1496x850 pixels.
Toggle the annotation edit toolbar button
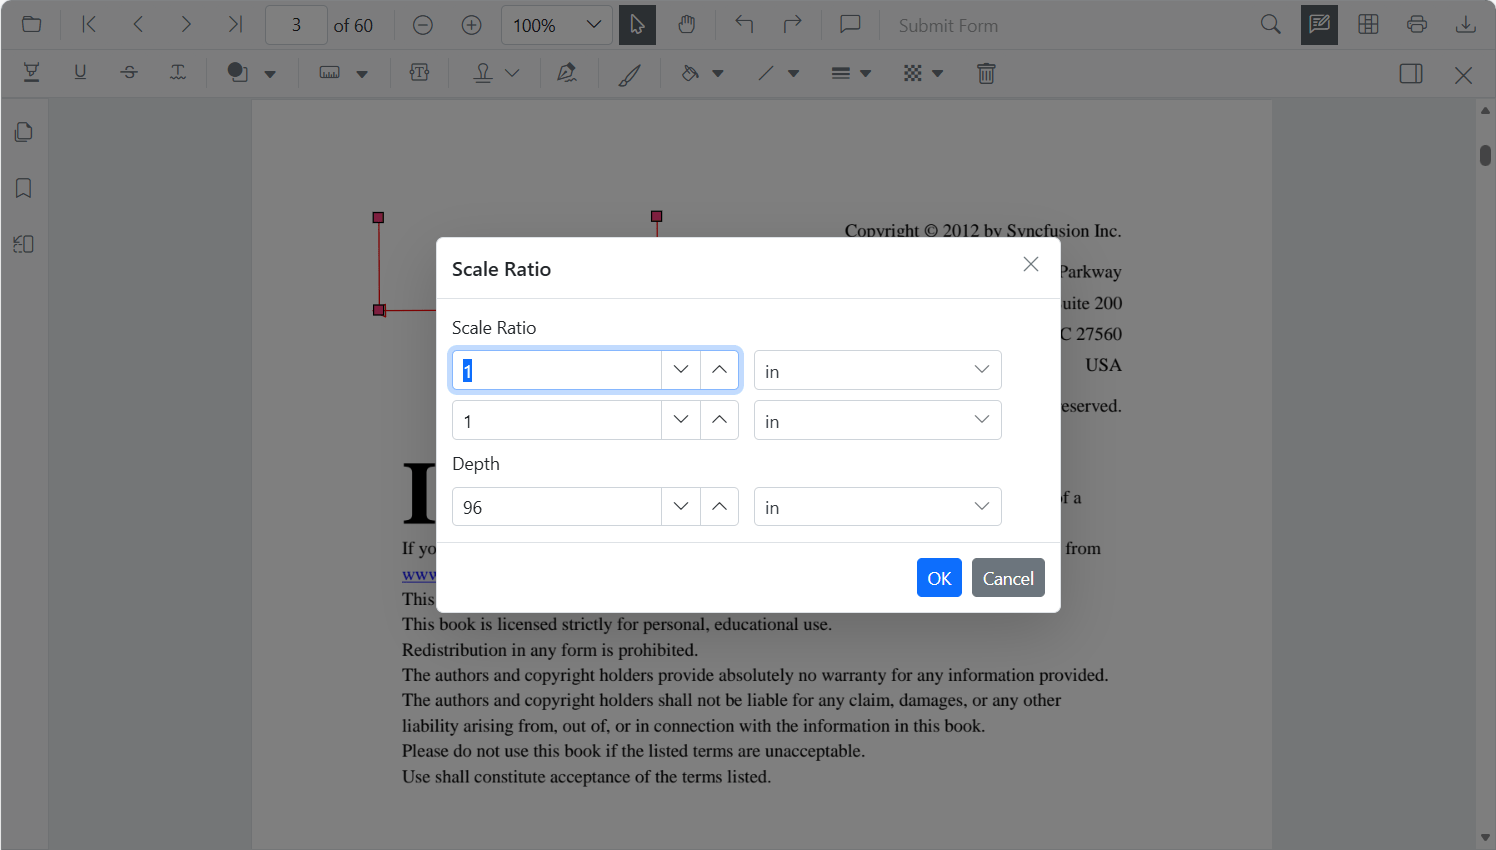point(1319,25)
